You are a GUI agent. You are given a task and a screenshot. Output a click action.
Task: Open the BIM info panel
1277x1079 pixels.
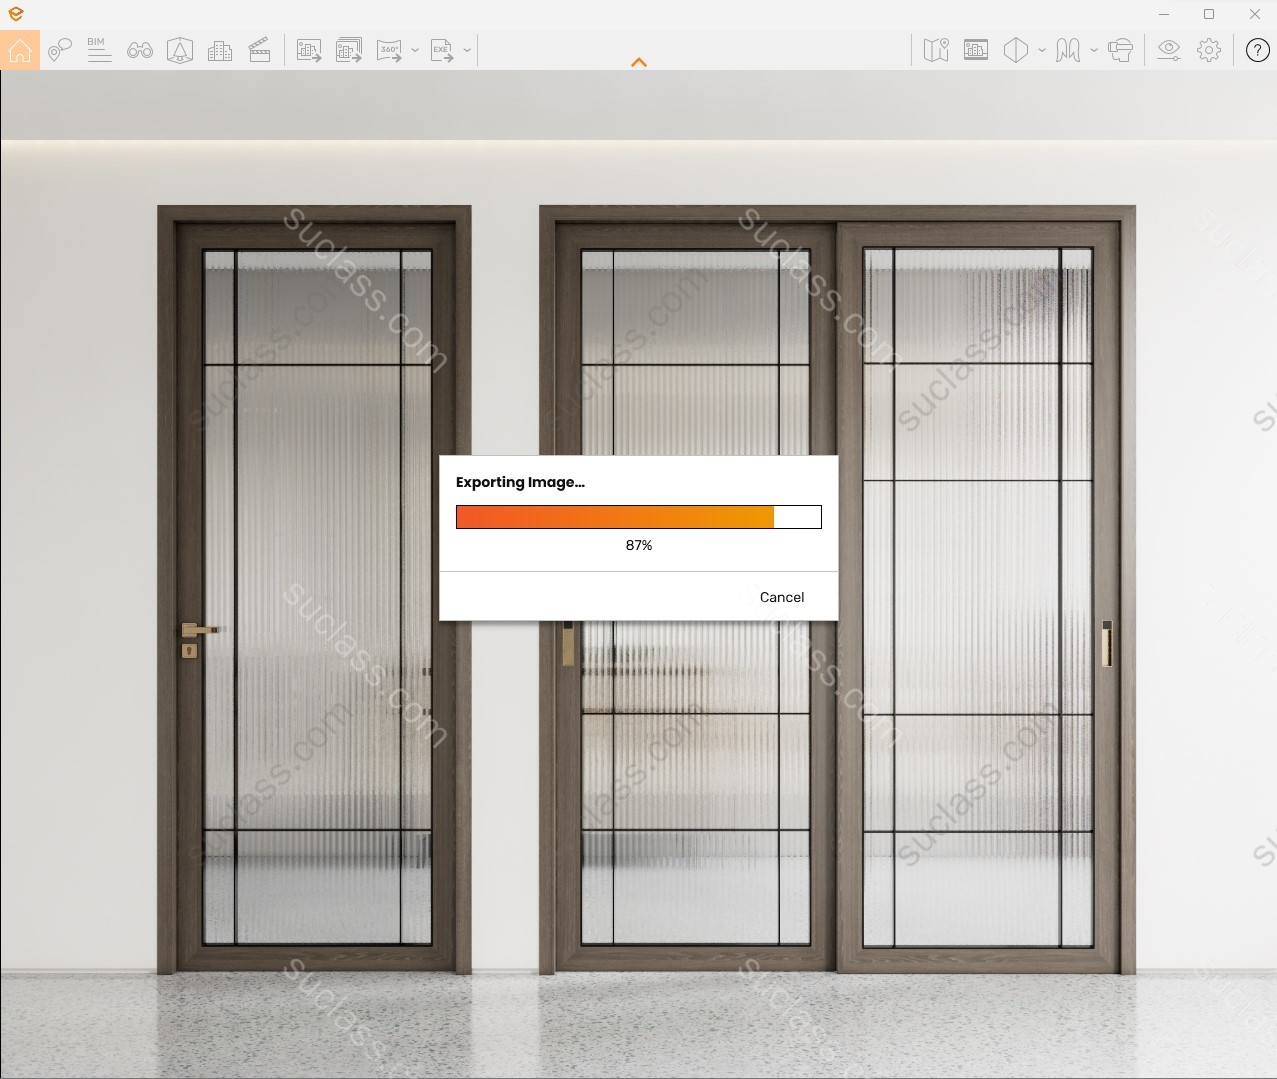pyautogui.click(x=99, y=50)
